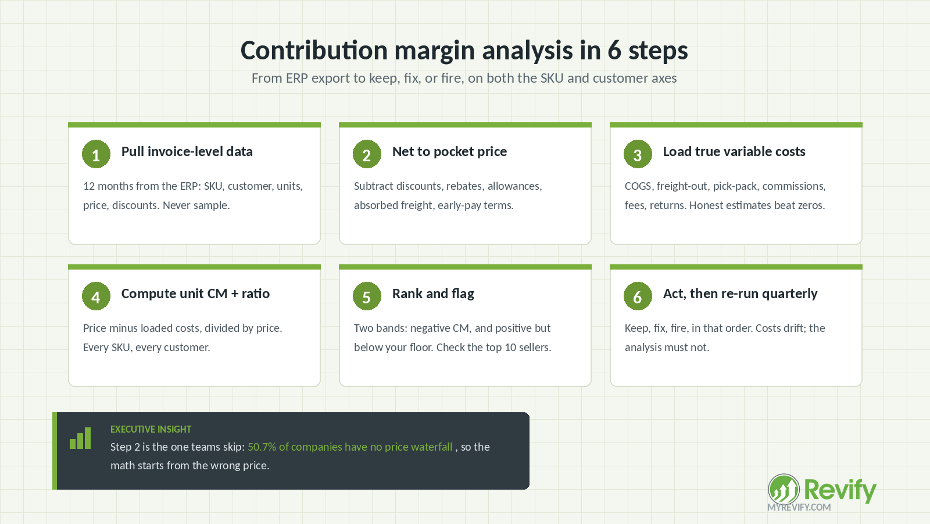Screen dimensions: 930x524
Task: Click the Executive Insight label
Action: pos(151,429)
